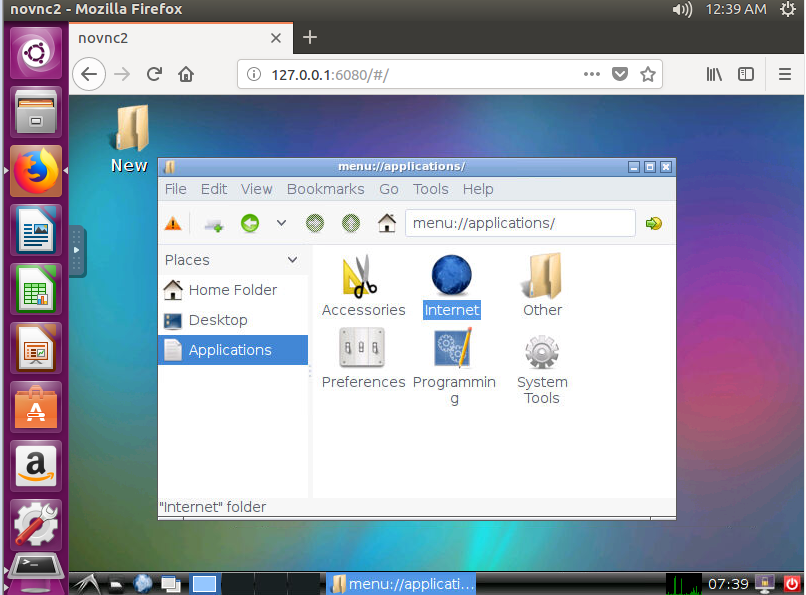
Task: Open the Firefox hamburger menu
Action: (x=784, y=75)
